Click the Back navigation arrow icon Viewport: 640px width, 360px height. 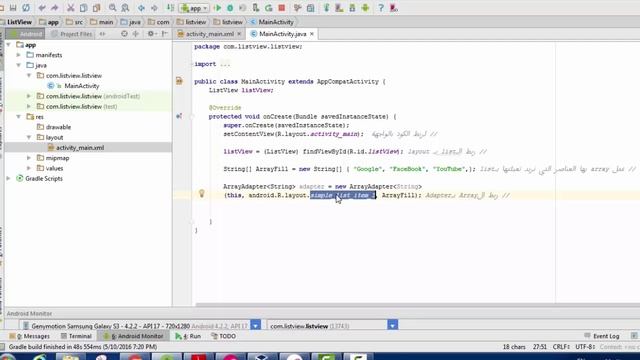point(141,8)
